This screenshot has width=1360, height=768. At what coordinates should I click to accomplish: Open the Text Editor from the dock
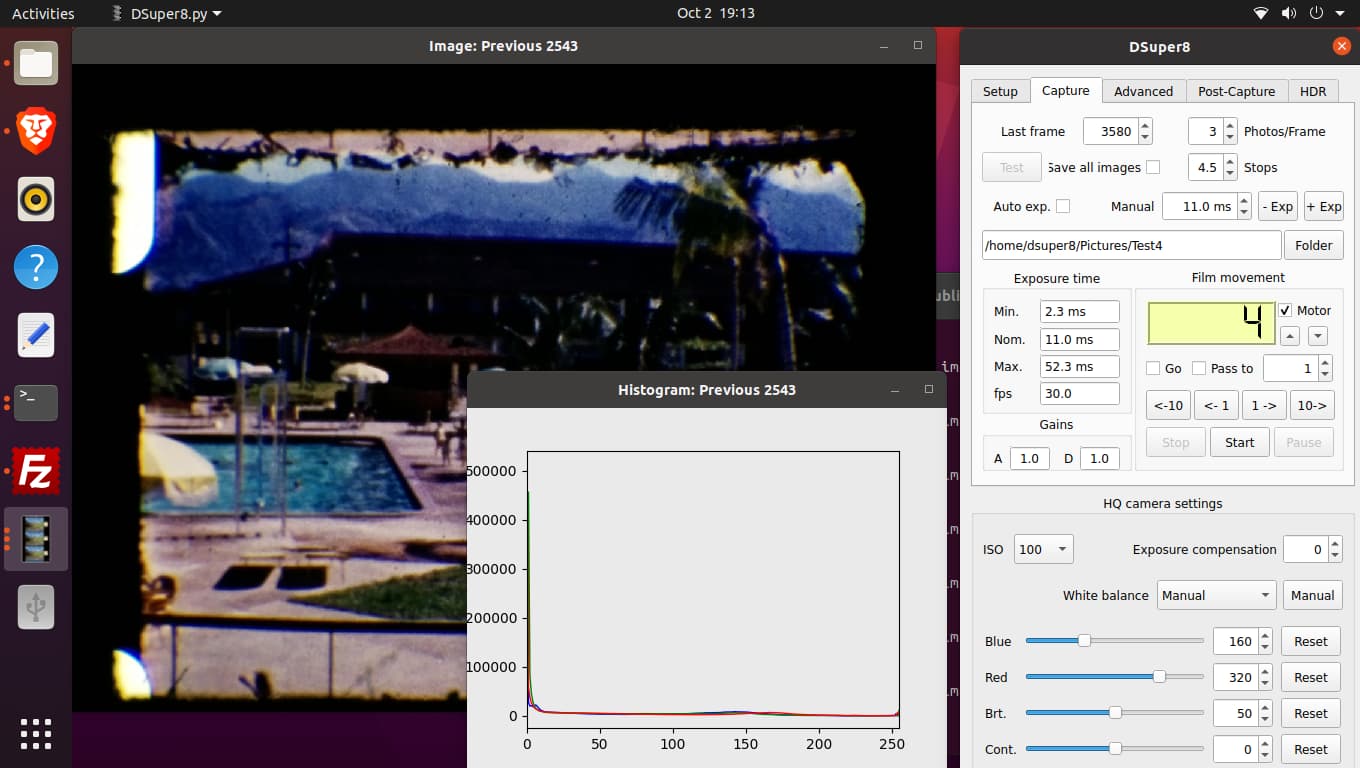click(36, 335)
